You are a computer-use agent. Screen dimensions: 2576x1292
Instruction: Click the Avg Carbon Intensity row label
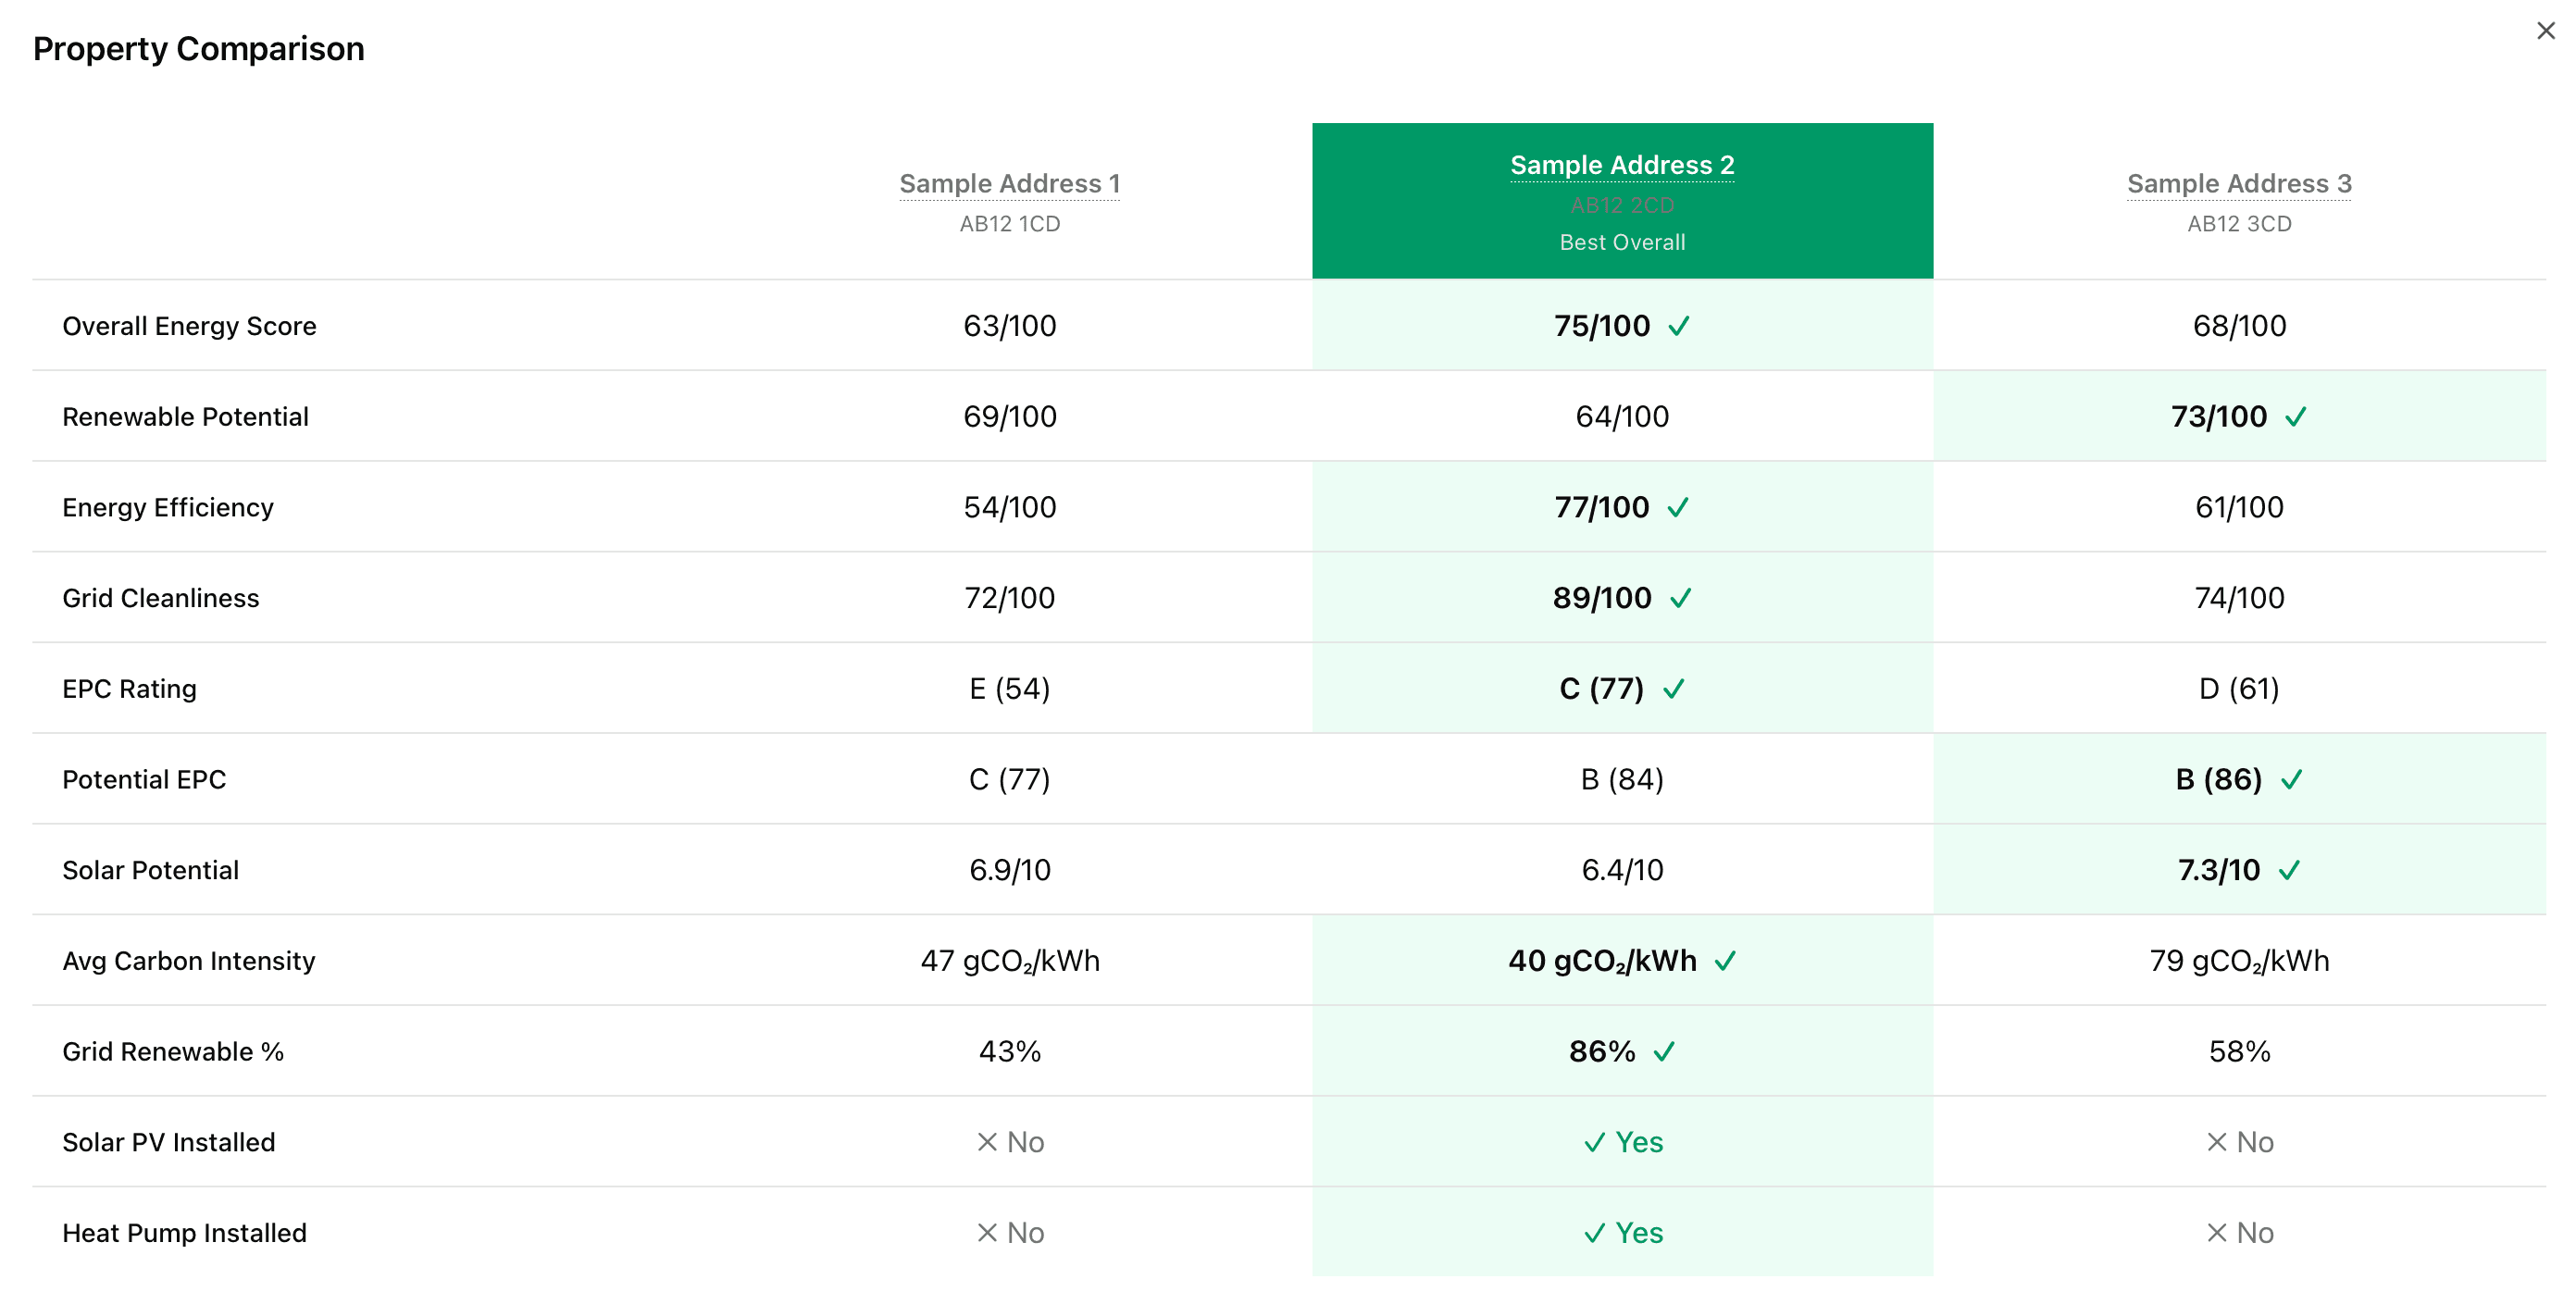click(x=188, y=961)
